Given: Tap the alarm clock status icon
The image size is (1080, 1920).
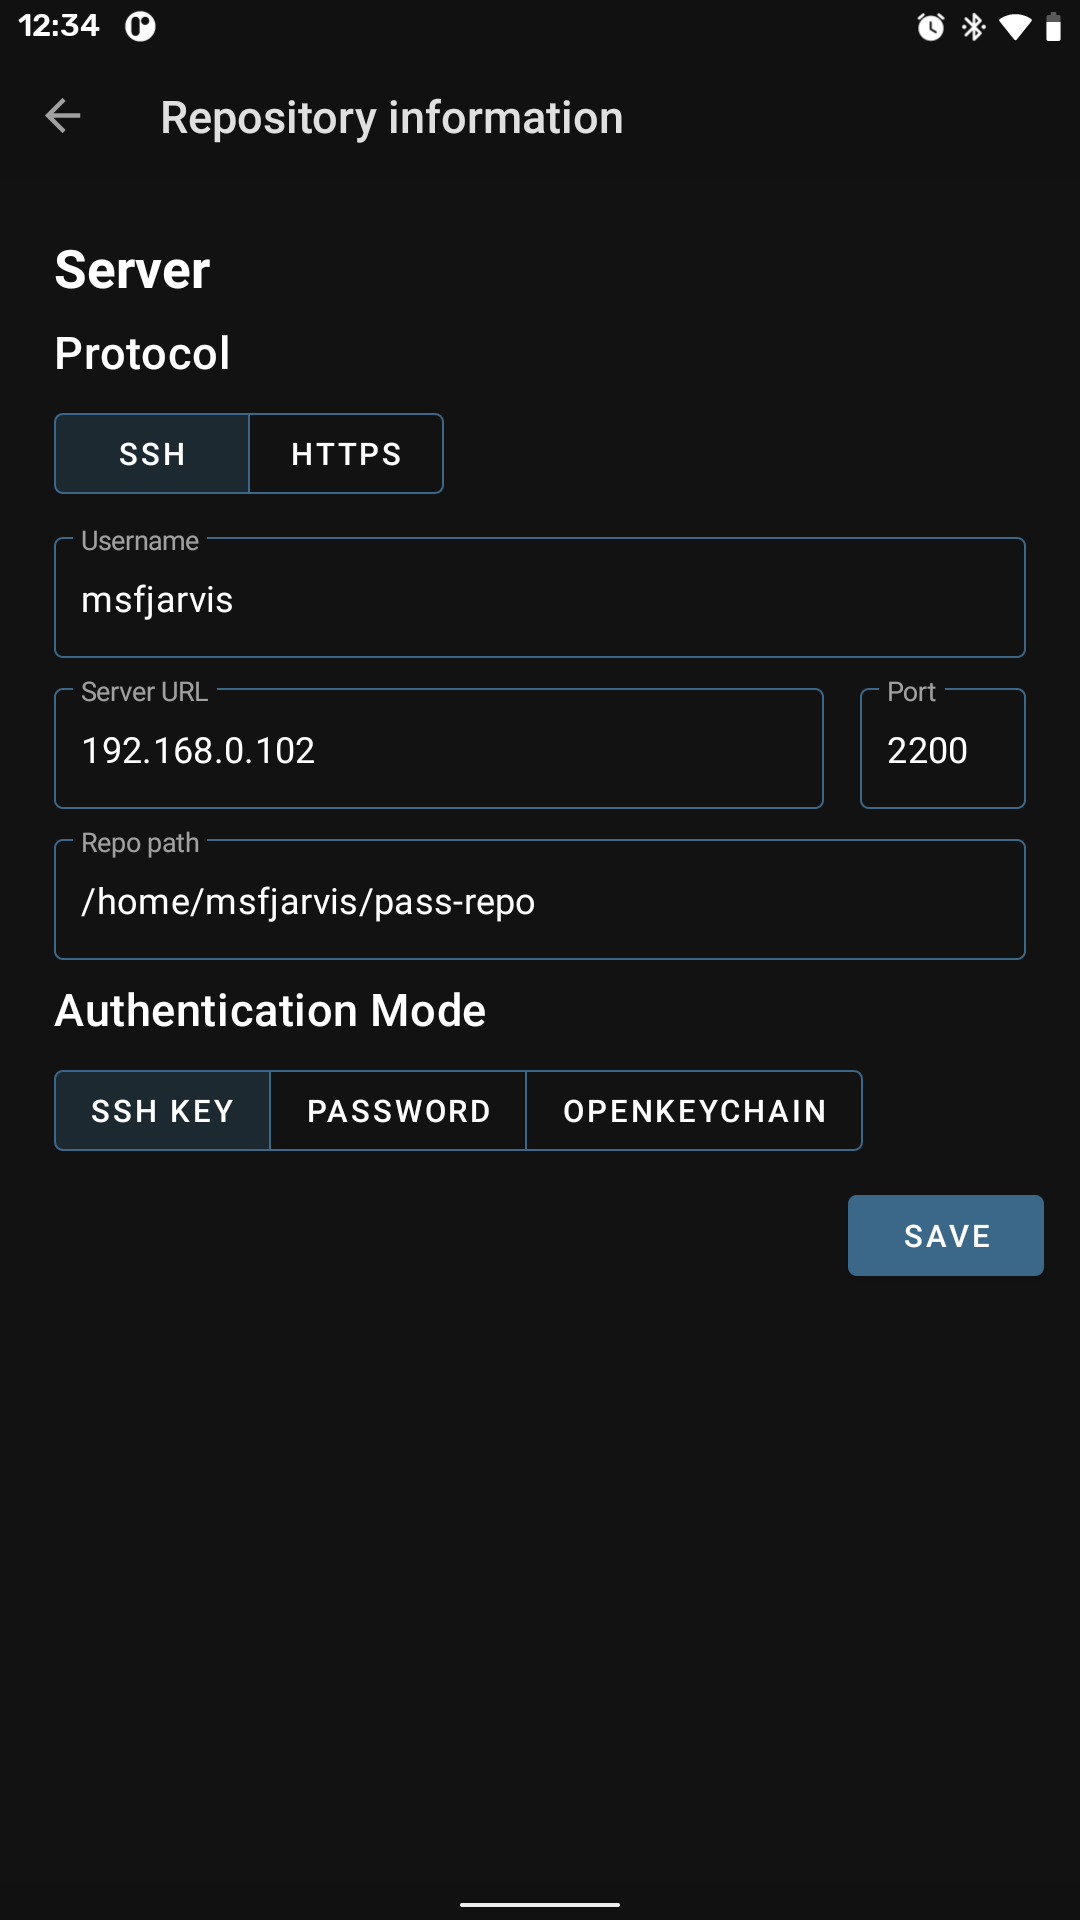Looking at the screenshot, I should tap(930, 27).
